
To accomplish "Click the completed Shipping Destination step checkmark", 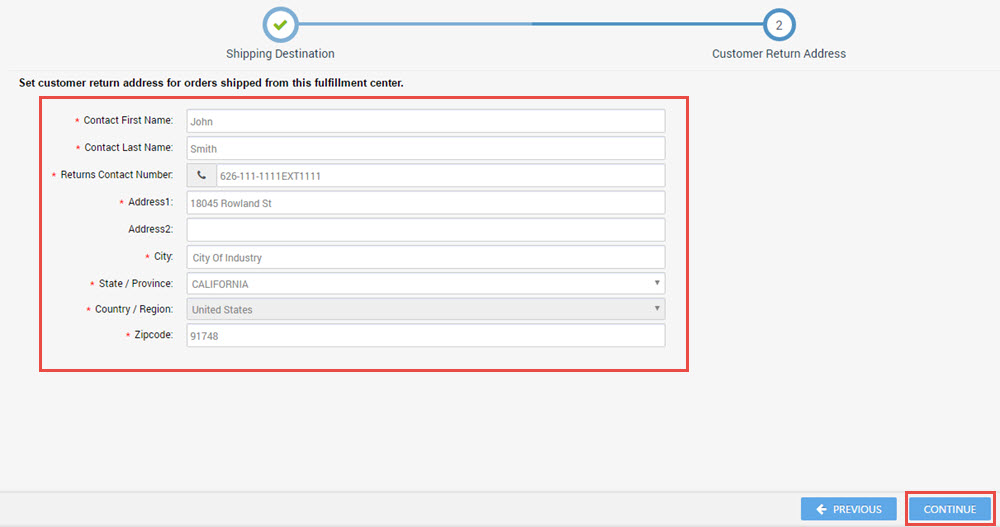I will (x=280, y=25).
